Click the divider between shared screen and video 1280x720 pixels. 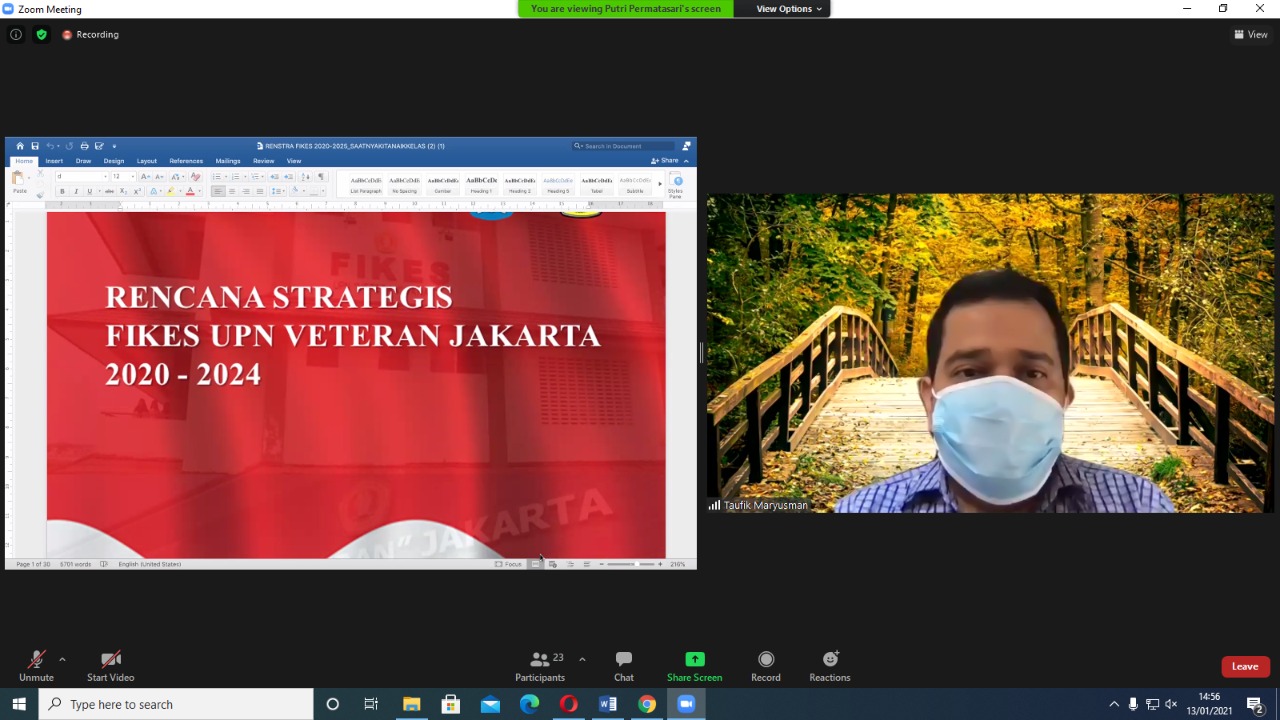[701, 353]
